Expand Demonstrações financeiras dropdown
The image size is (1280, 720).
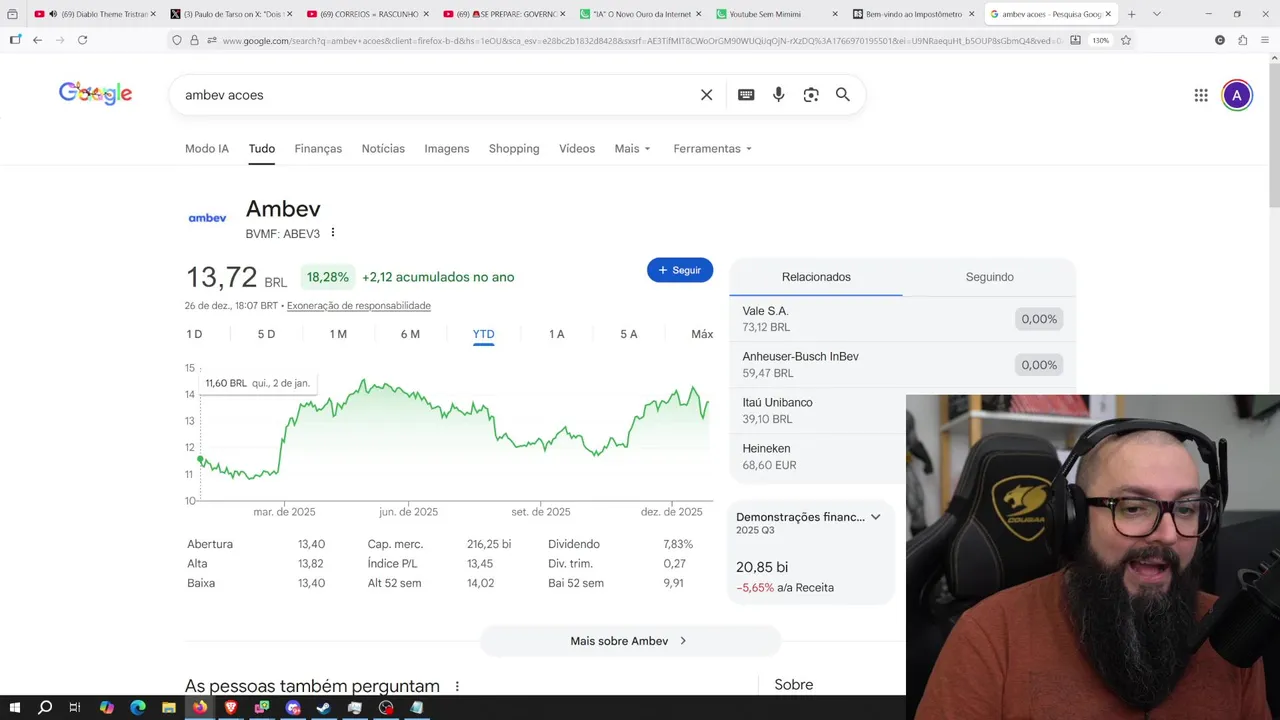(x=875, y=517)
